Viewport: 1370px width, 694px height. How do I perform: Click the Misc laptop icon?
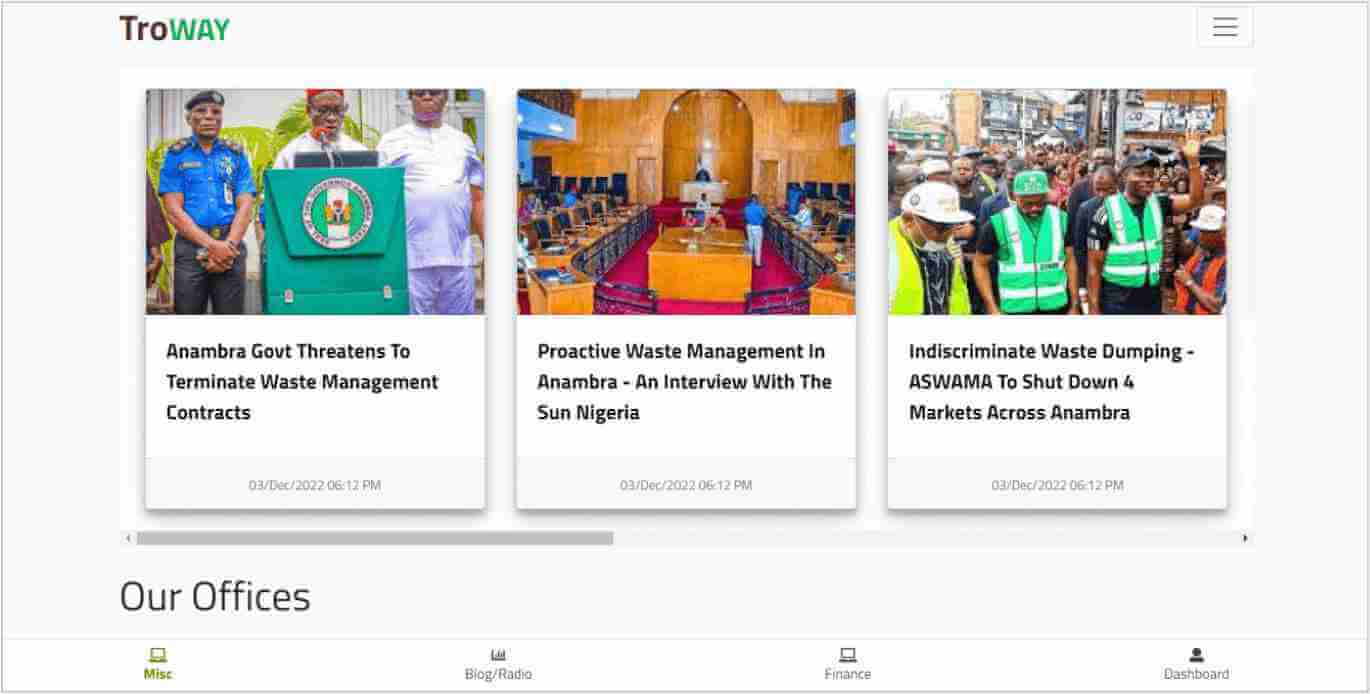158,656
